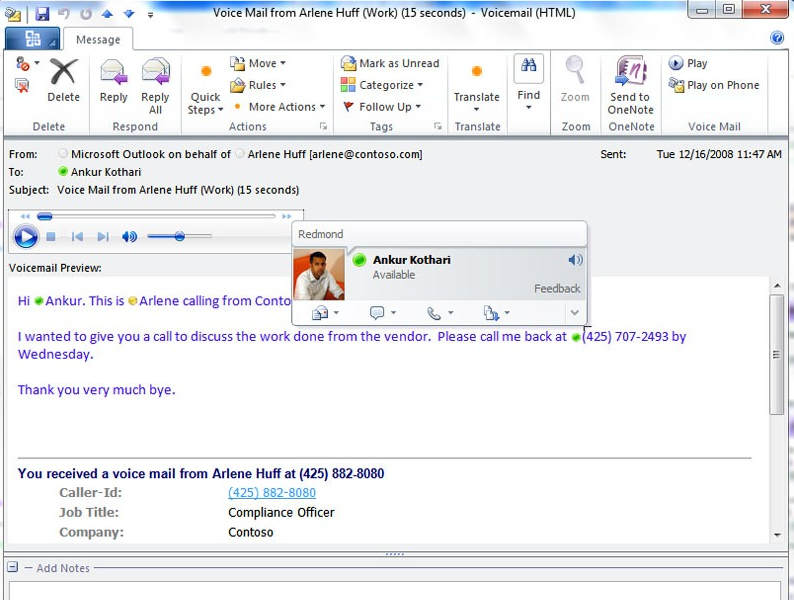Launch the Actions group dialog launcher

point(323,126)
